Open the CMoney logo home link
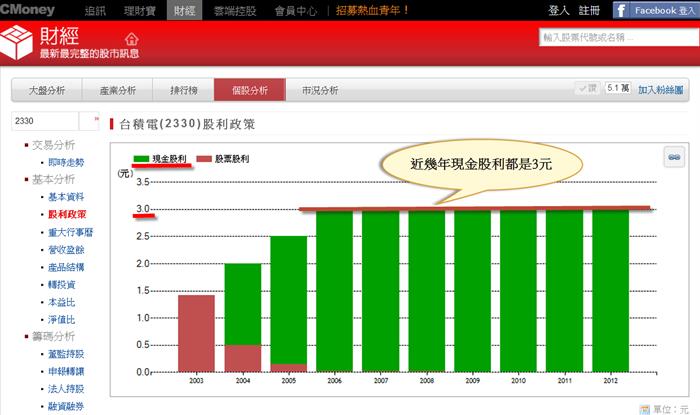Viewport: 700px width, 415px height. click(27, 9)
